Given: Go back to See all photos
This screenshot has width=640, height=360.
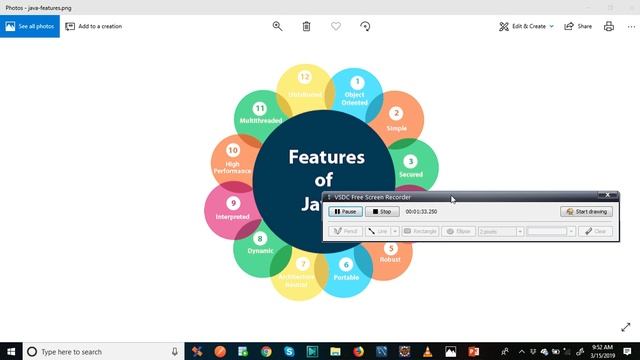Looking at the screenshot, I should pos(30,26).
